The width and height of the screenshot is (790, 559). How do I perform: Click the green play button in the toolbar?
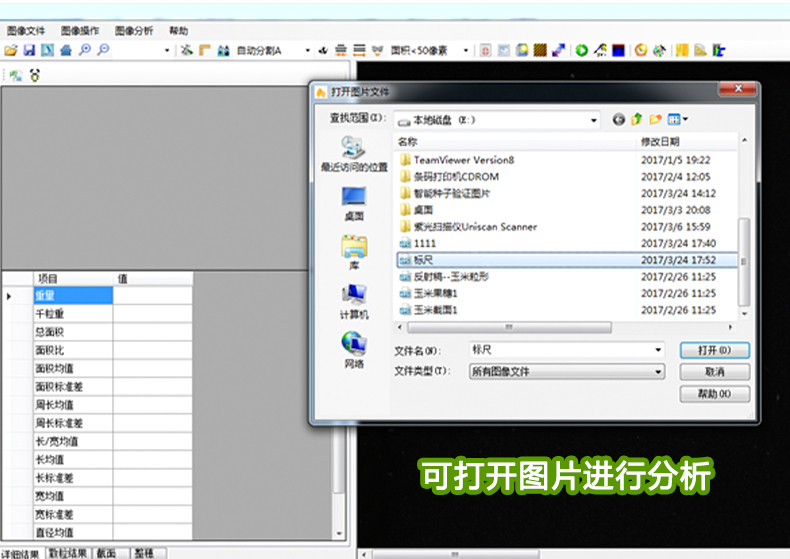(x=582, y=50)
